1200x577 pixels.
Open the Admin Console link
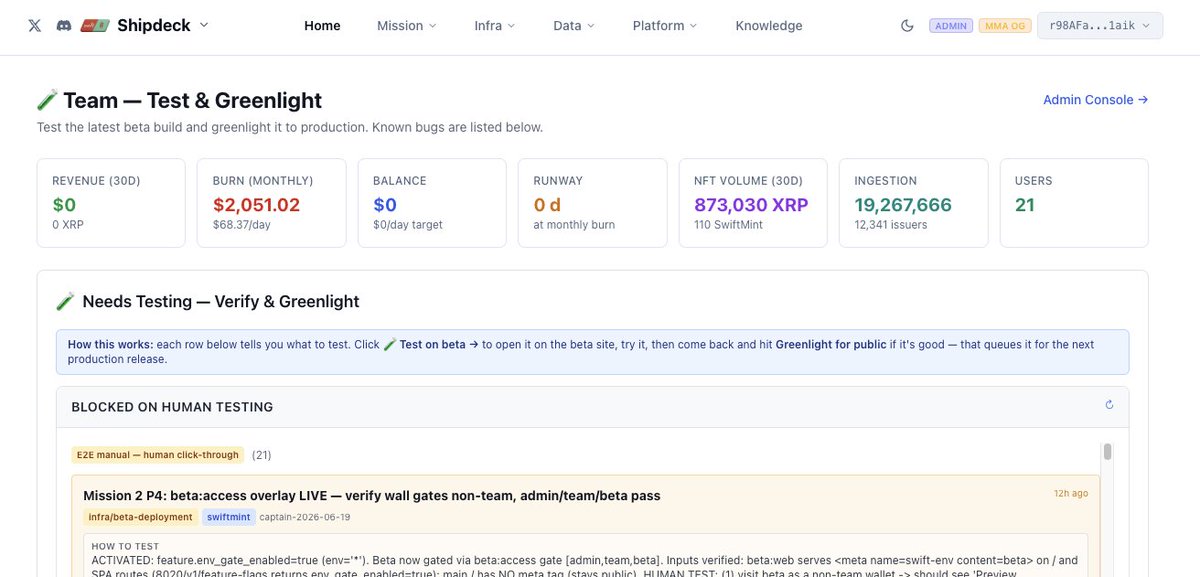[1095, 99]
